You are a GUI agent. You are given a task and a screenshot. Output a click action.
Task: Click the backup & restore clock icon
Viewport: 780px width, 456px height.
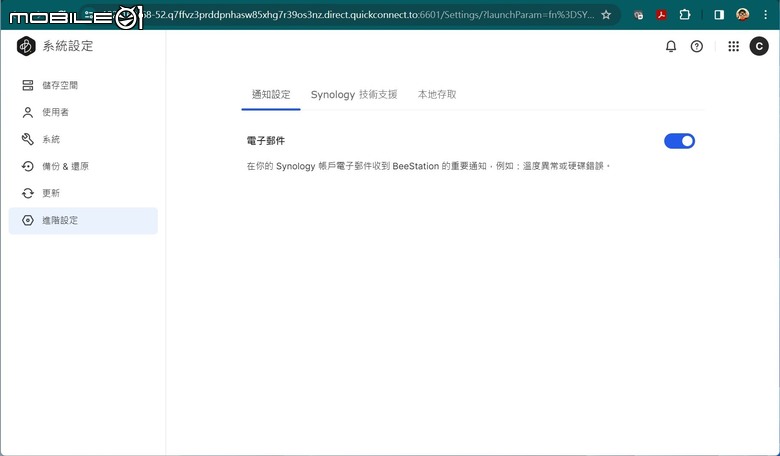coord(28,166)
